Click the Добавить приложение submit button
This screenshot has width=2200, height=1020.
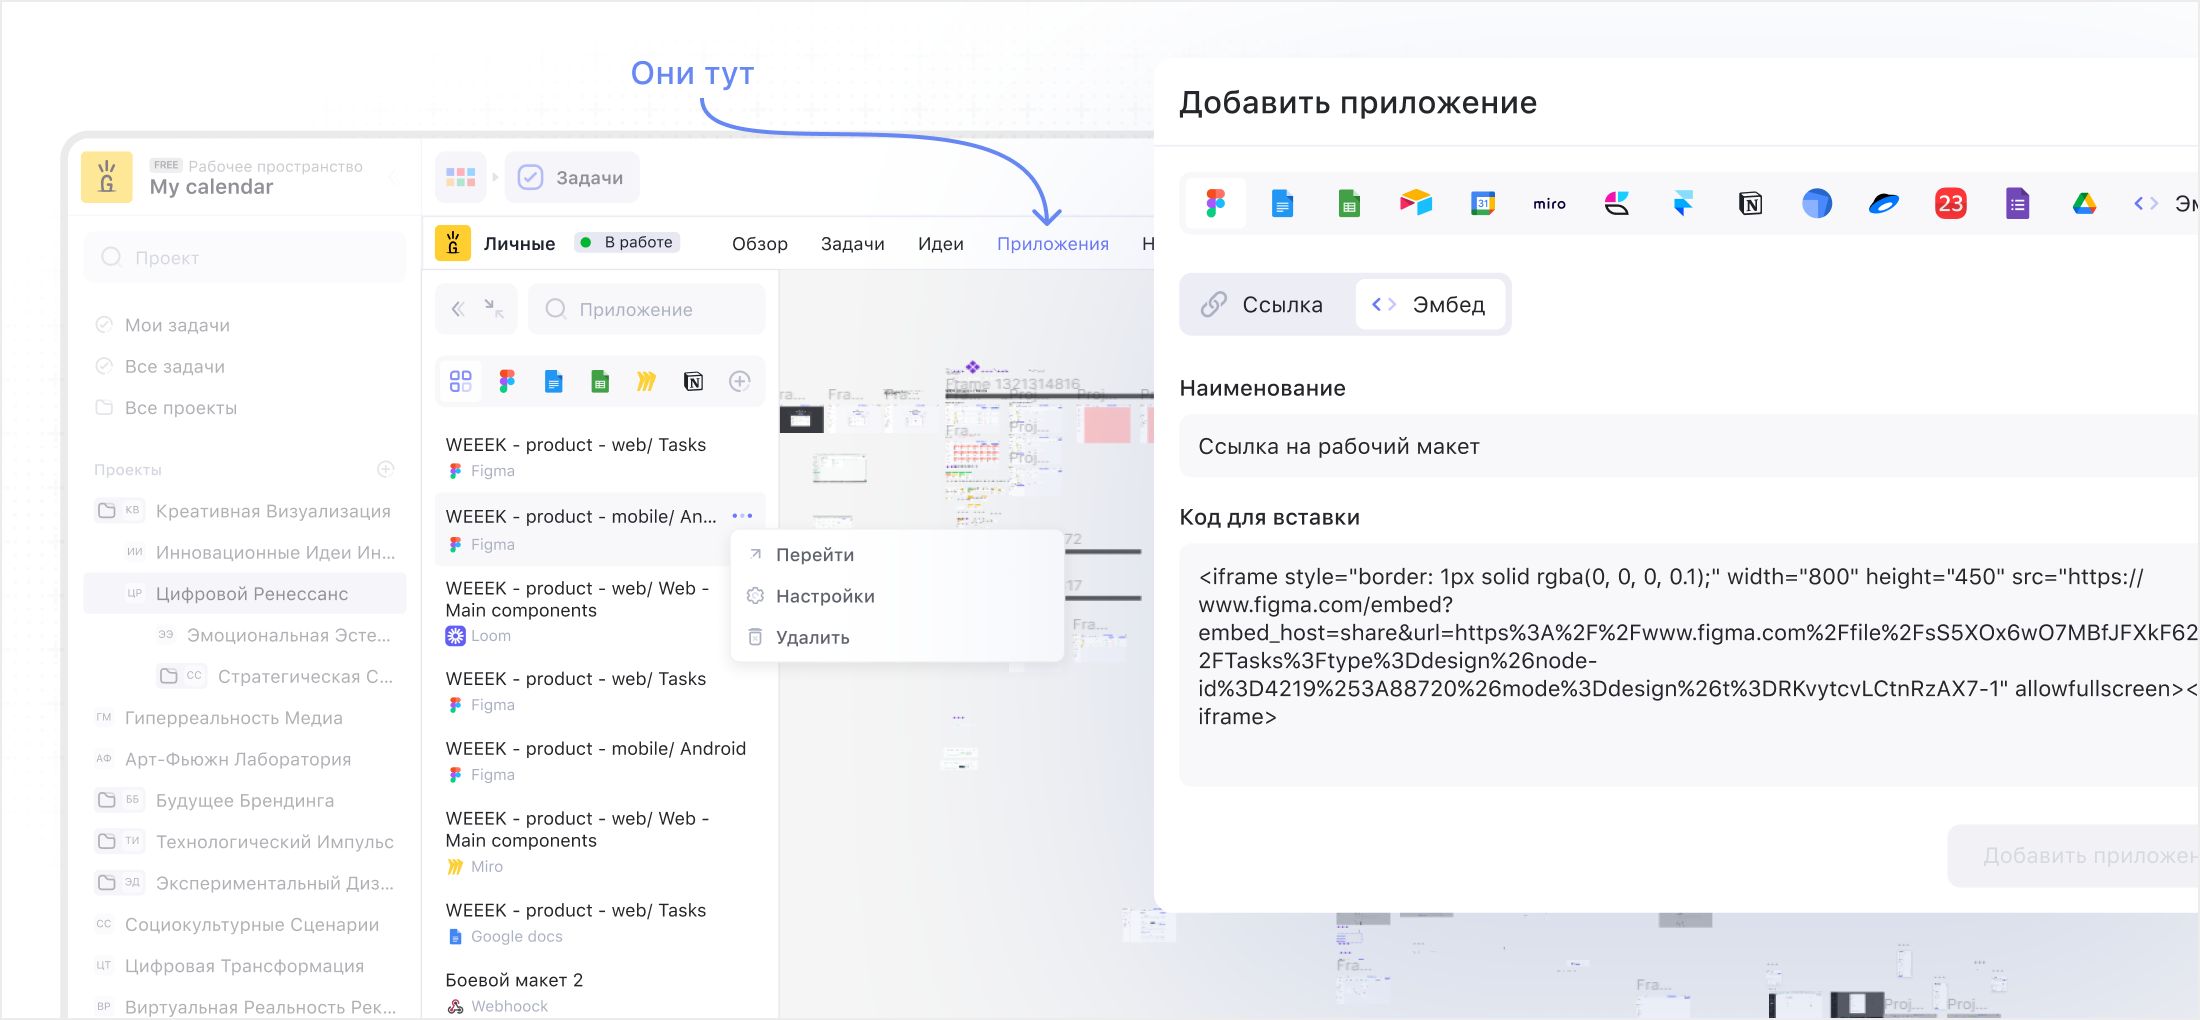pyautogui.click(x=2074, y=855)
